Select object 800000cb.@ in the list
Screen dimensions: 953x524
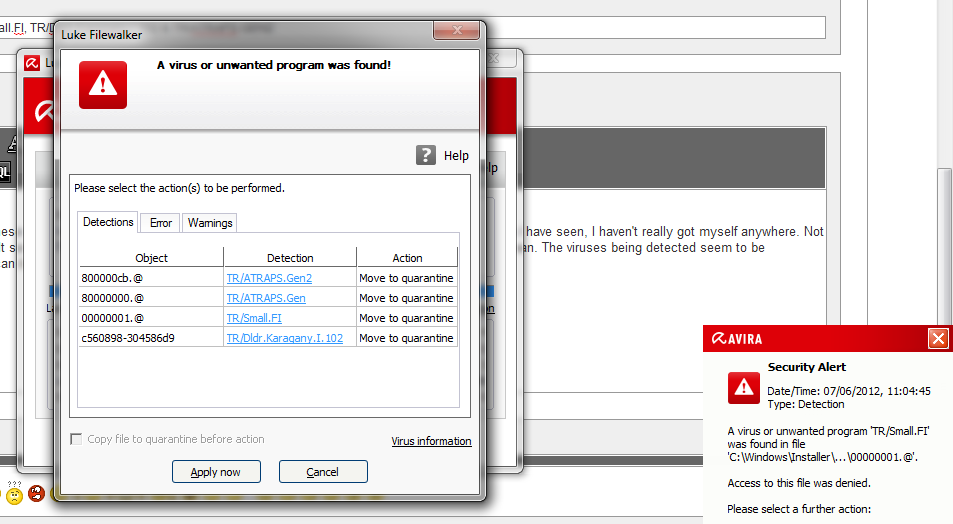(112, 278)
